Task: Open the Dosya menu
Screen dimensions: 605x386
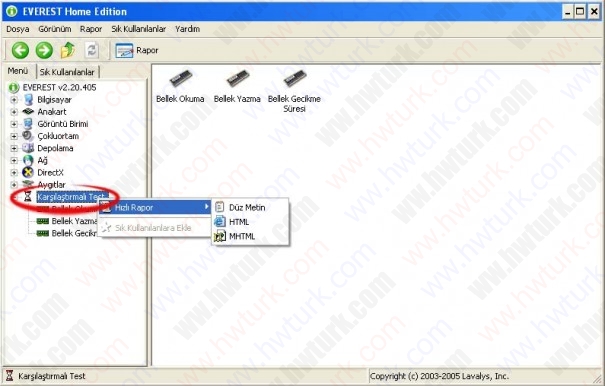Action: point(18,29)
